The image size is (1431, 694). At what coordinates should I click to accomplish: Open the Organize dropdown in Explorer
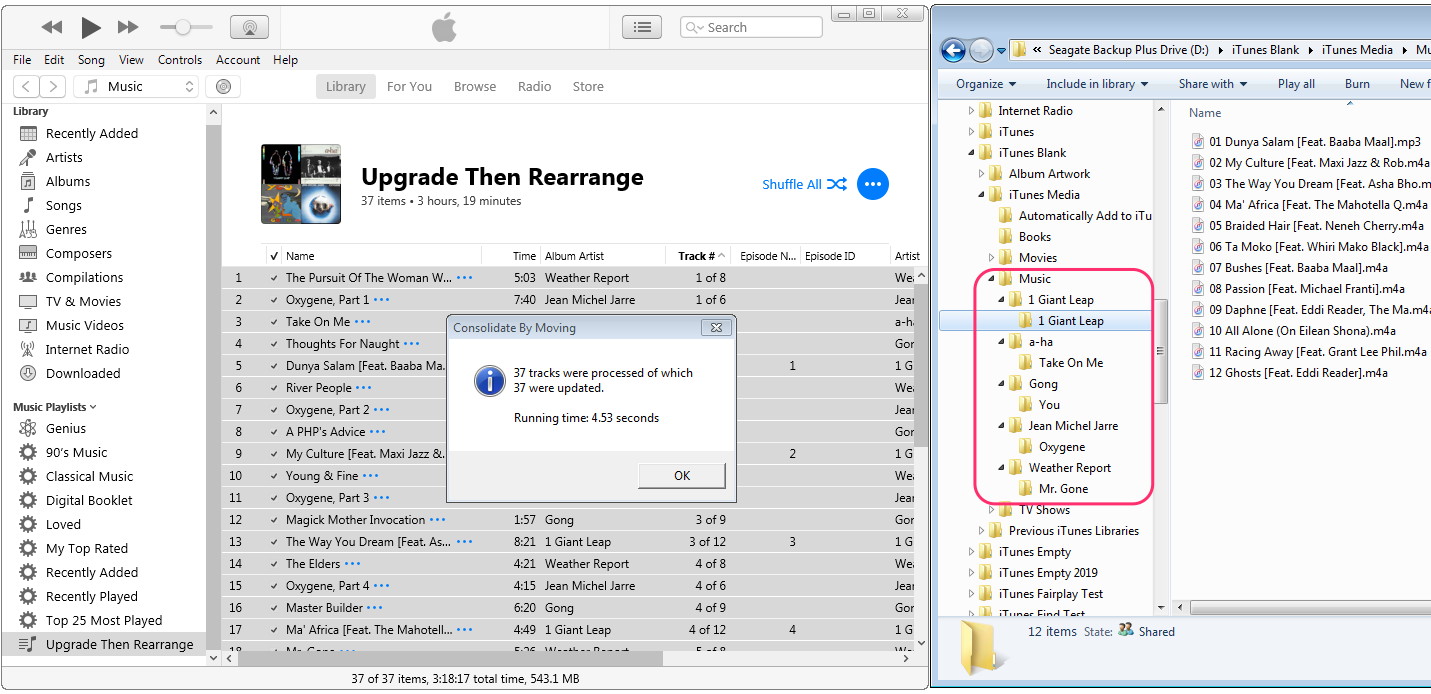pos(986,84)
